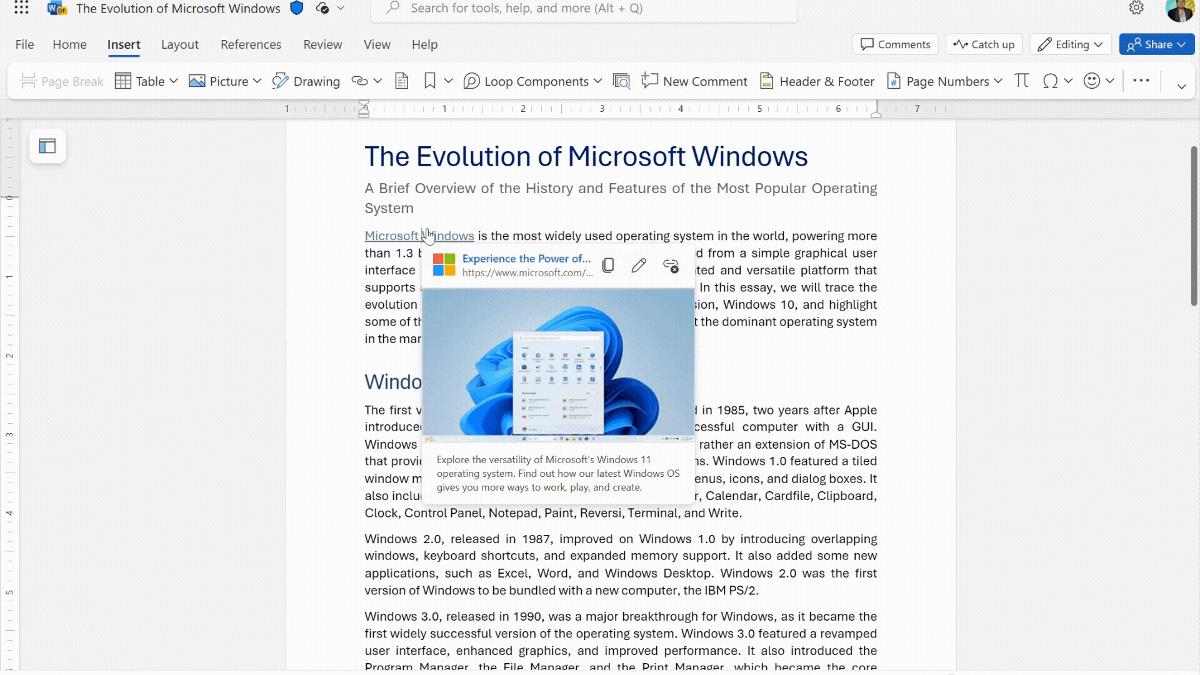Open the New Comment tool

[x=694, y=81]
